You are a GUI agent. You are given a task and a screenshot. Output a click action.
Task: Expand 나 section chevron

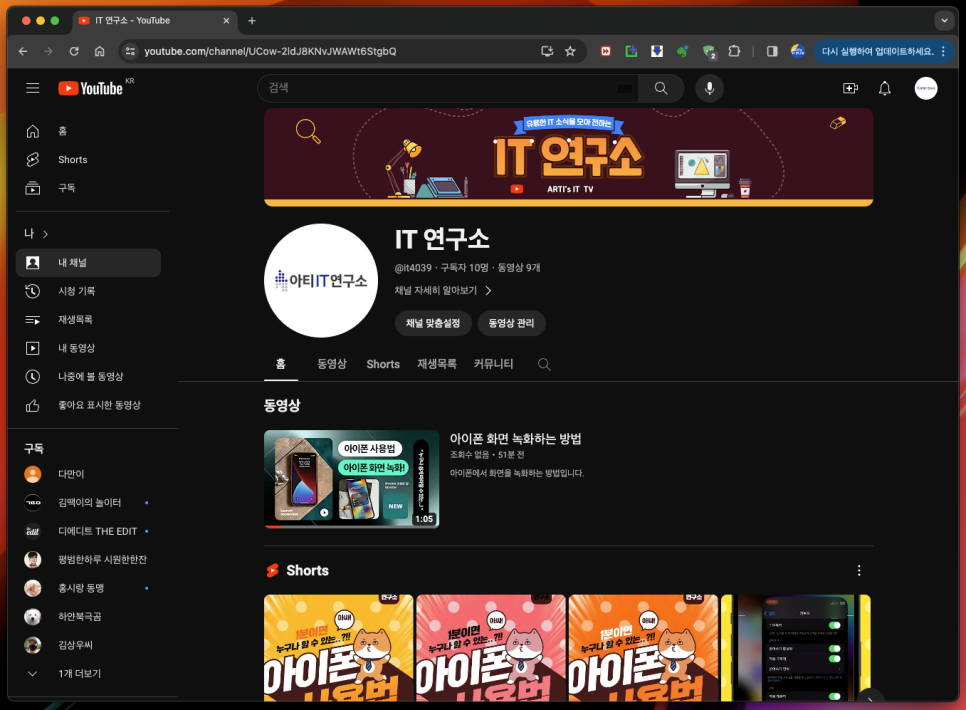[46, 234]
